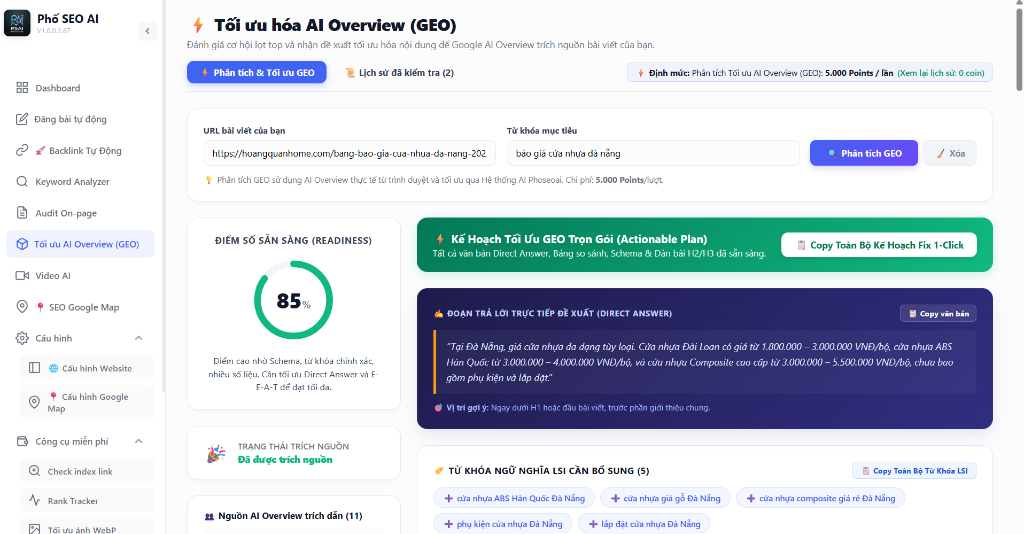Viewport: 1024px width, 534px height.
Task: Click the map pin icon for SEO Google Map
Action: (22, 307)
